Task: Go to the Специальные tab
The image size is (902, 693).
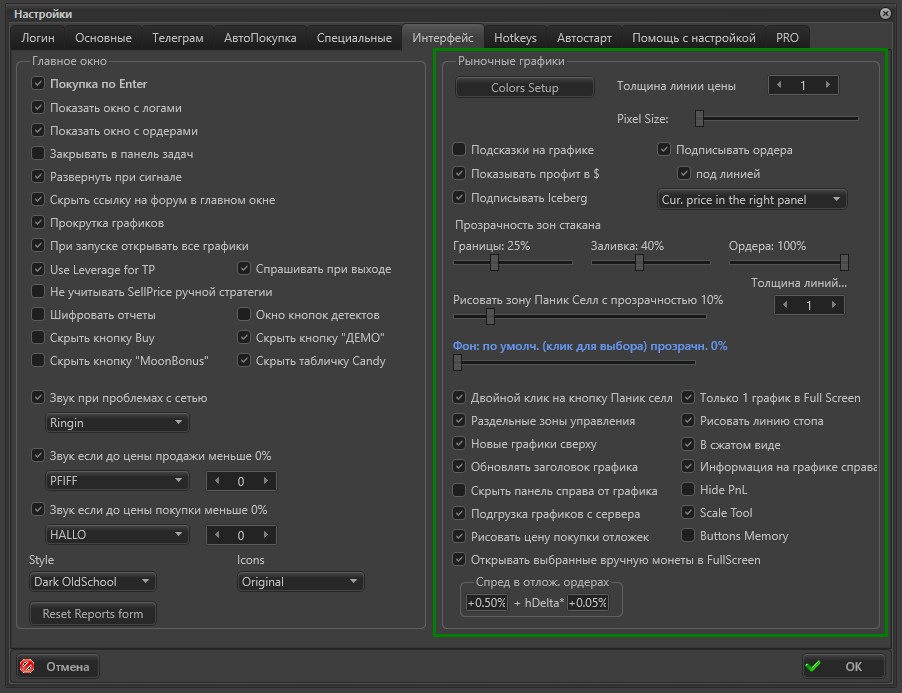Action: tap(354, 38)
